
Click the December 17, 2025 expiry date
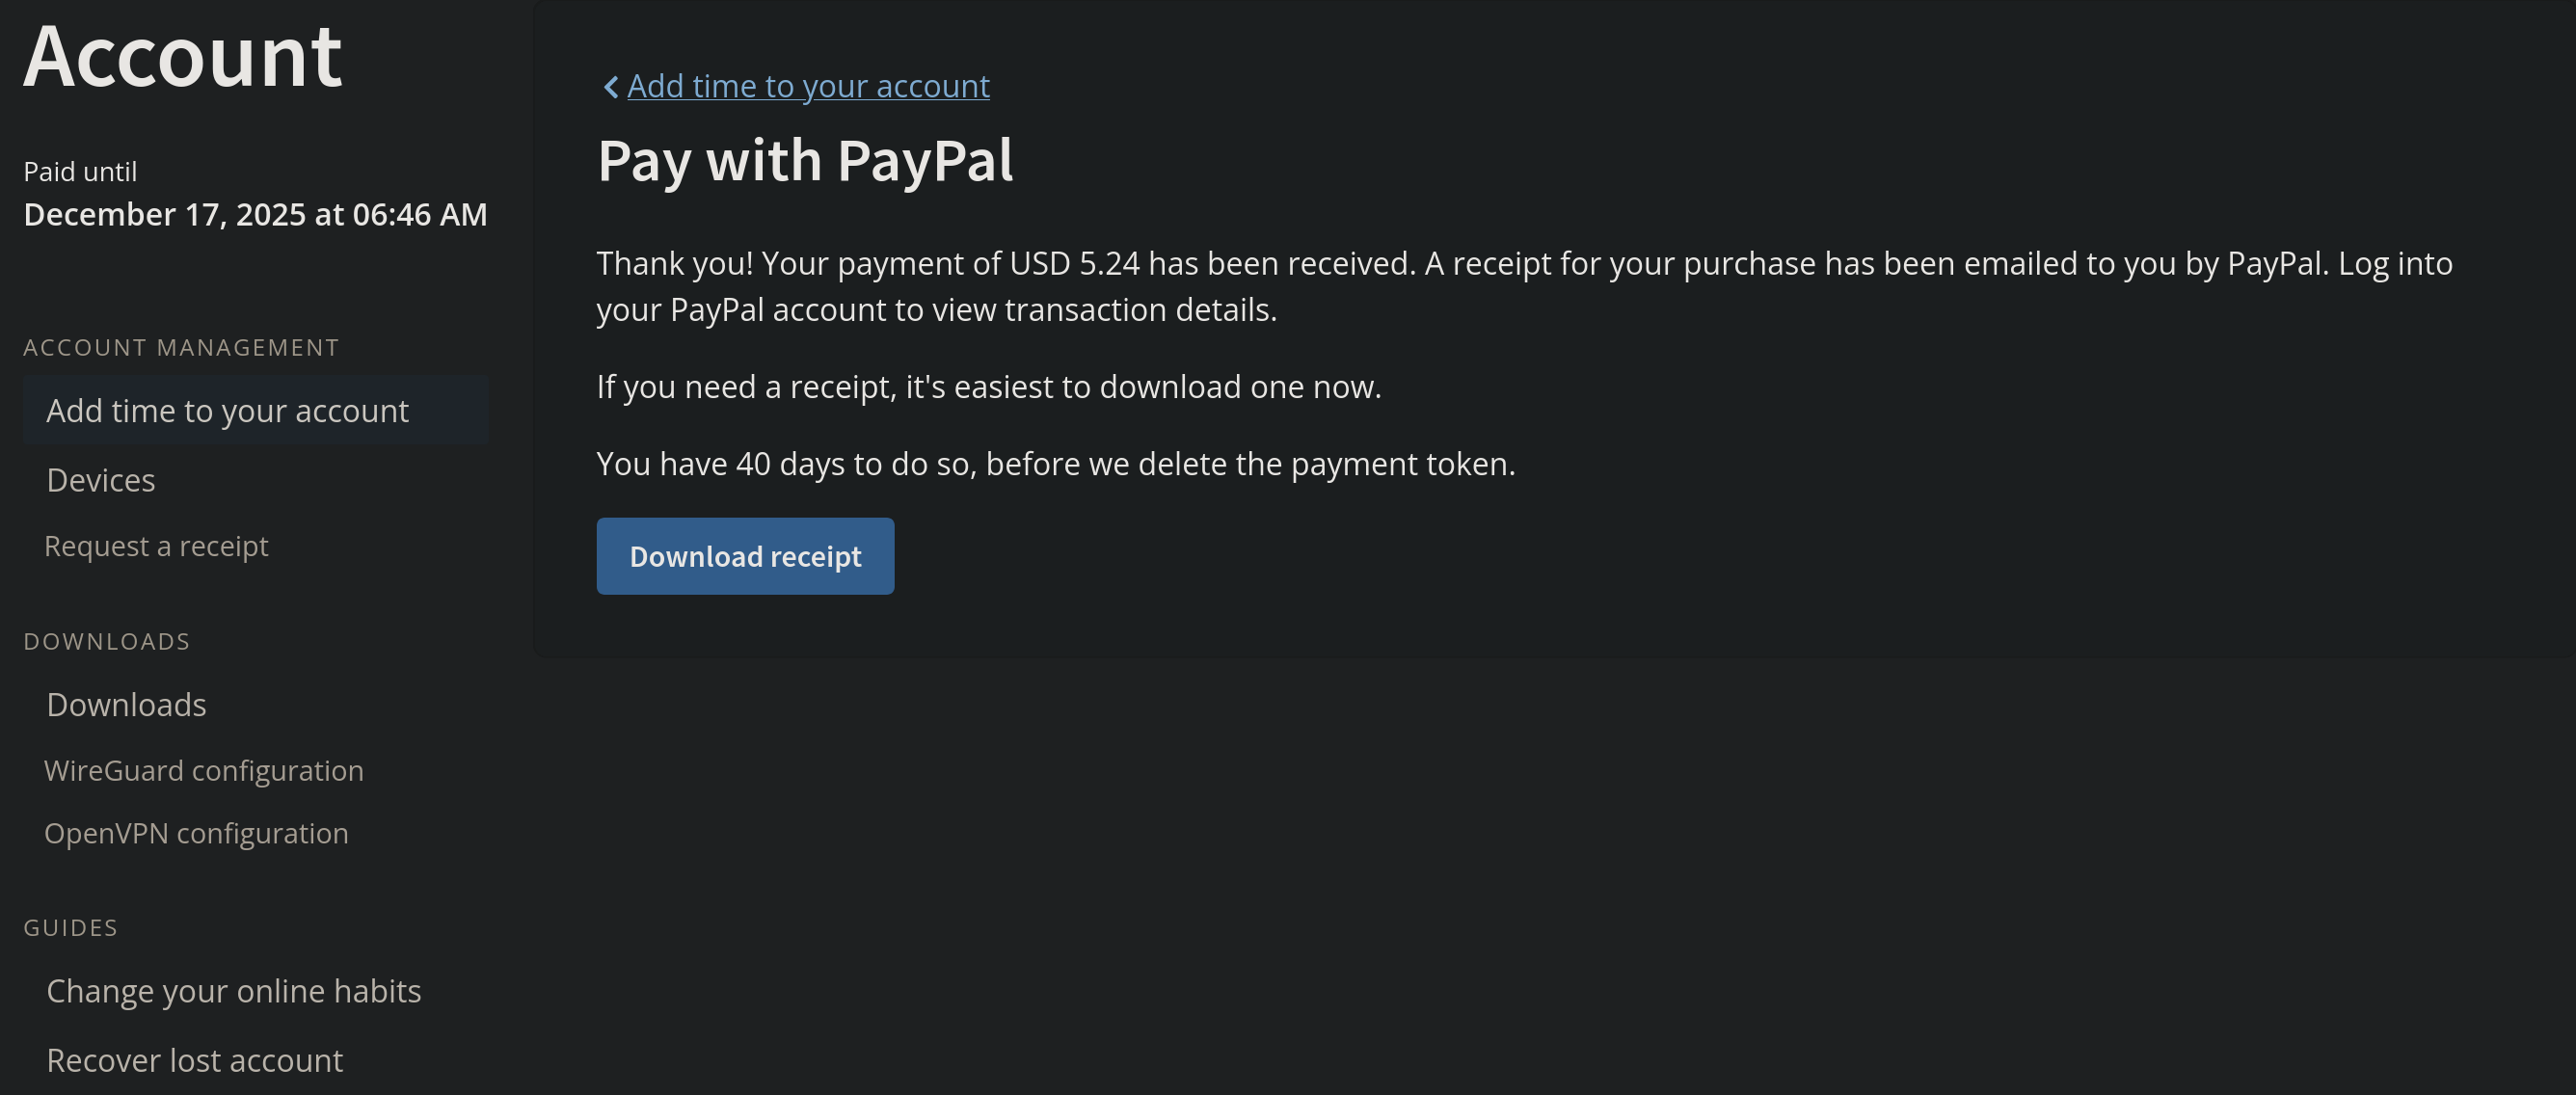255,214
